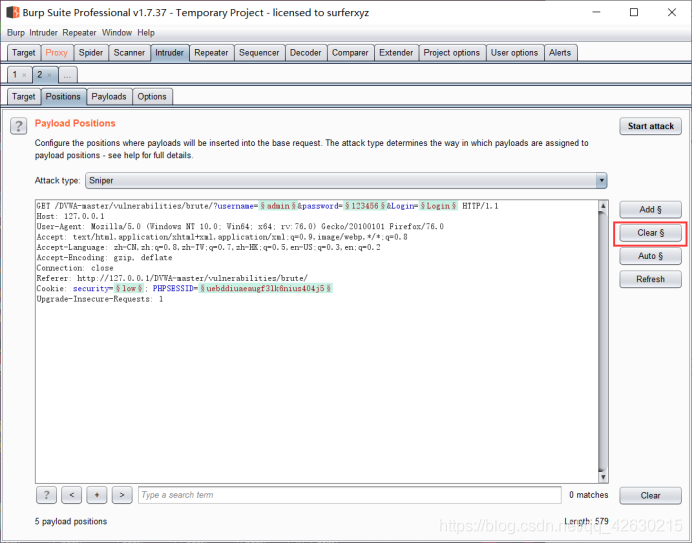
Task: Click the request editor scroll up arrow
Action: tap(603, 206)
